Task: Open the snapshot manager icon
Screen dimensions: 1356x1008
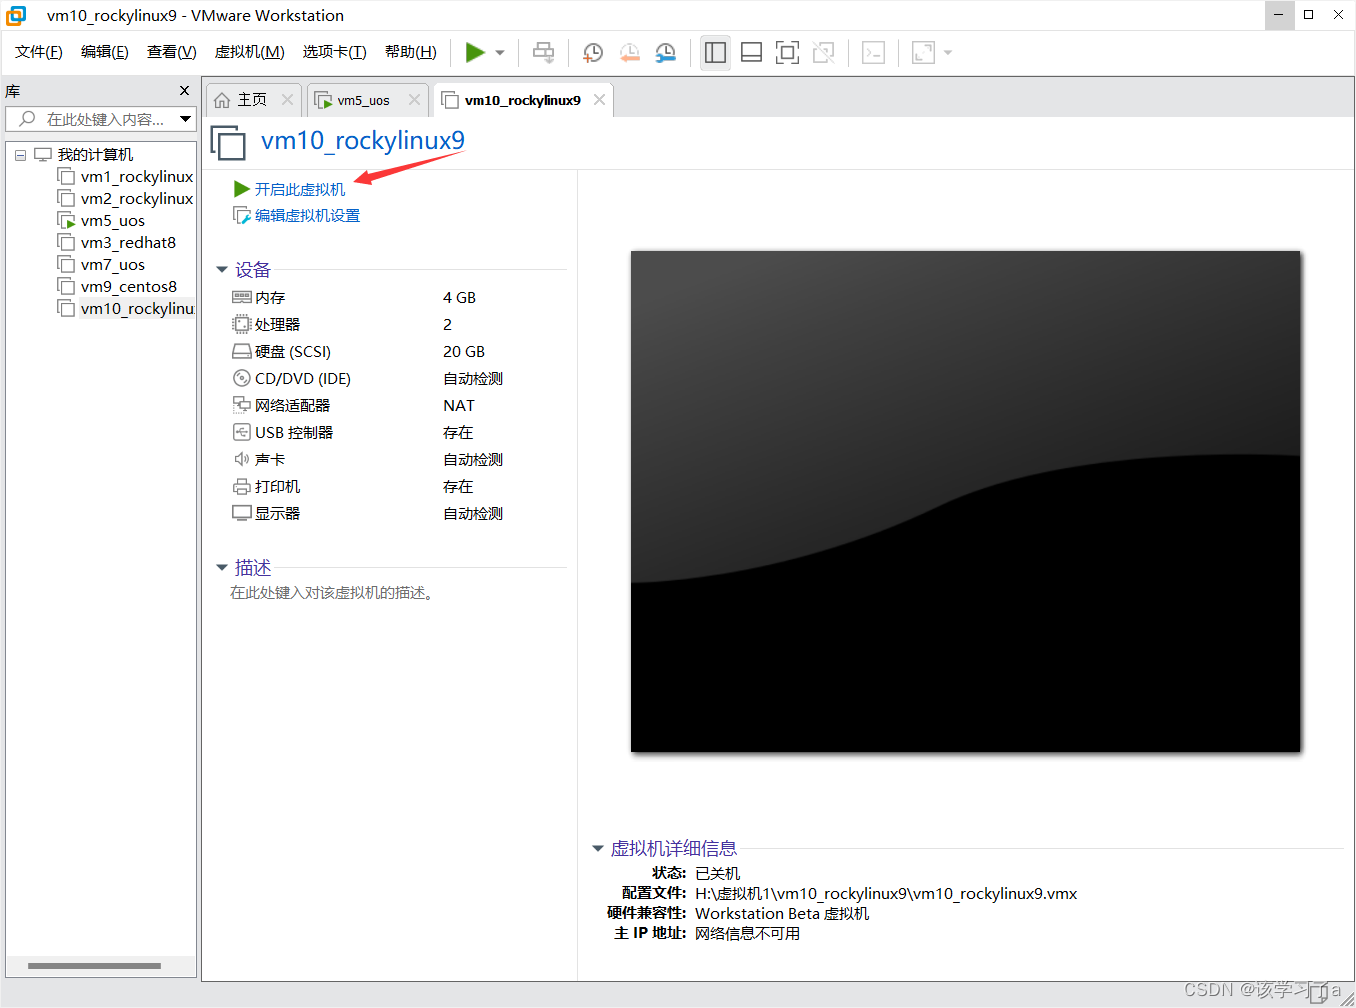Action: (665, 53)
